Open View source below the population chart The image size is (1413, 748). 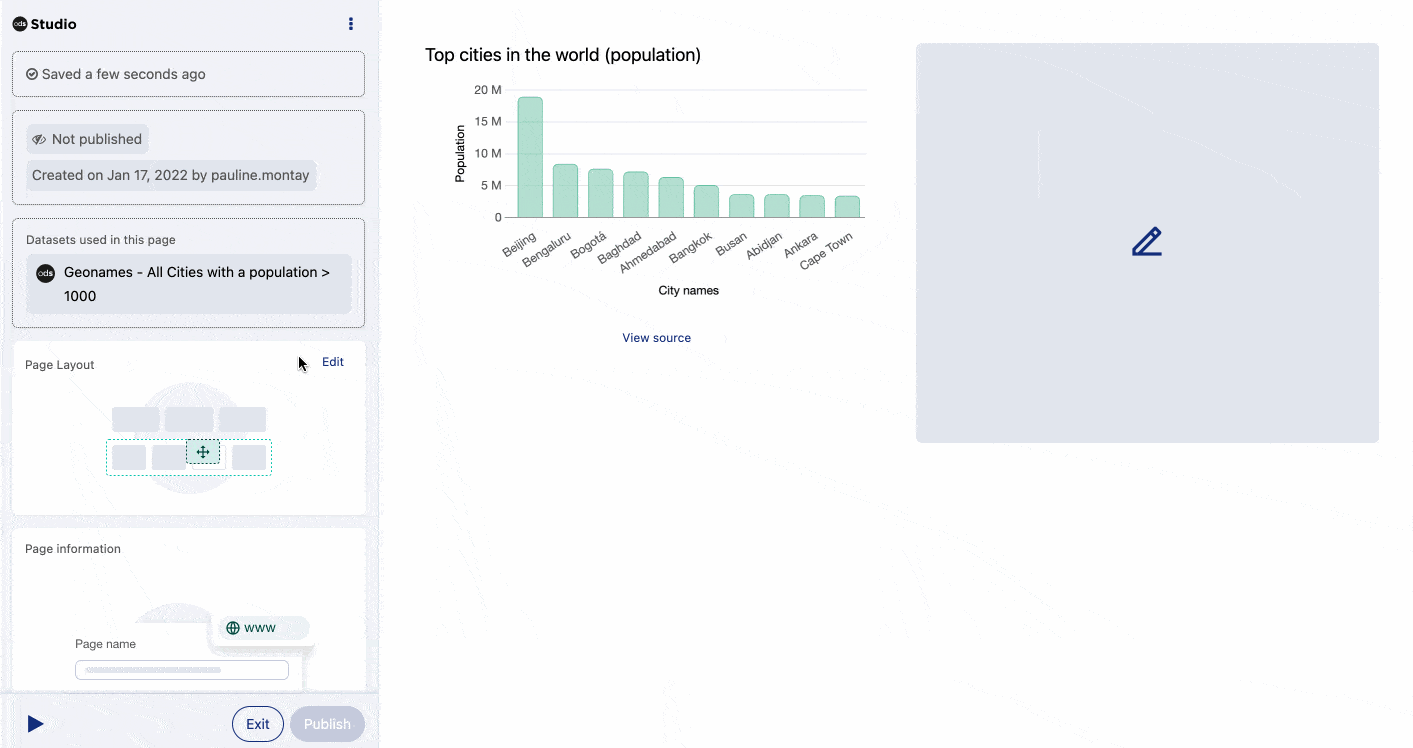(656, 337)
